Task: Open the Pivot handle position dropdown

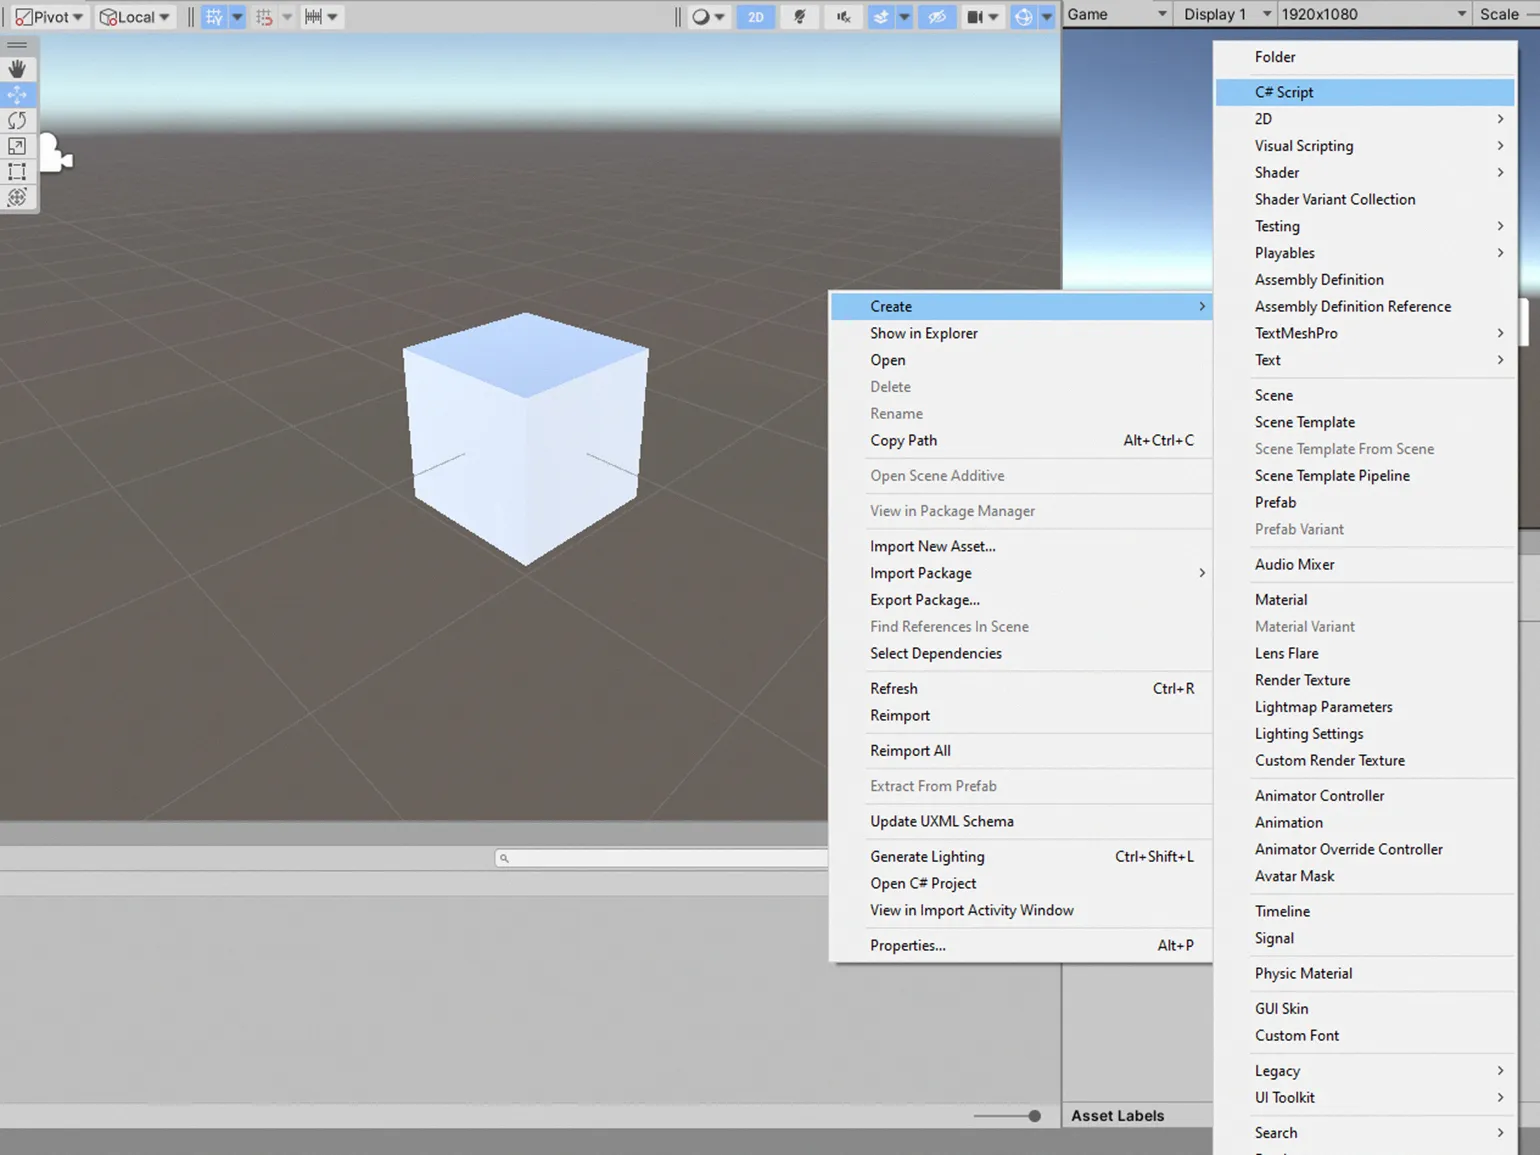Action: click(x=49, y=17)
